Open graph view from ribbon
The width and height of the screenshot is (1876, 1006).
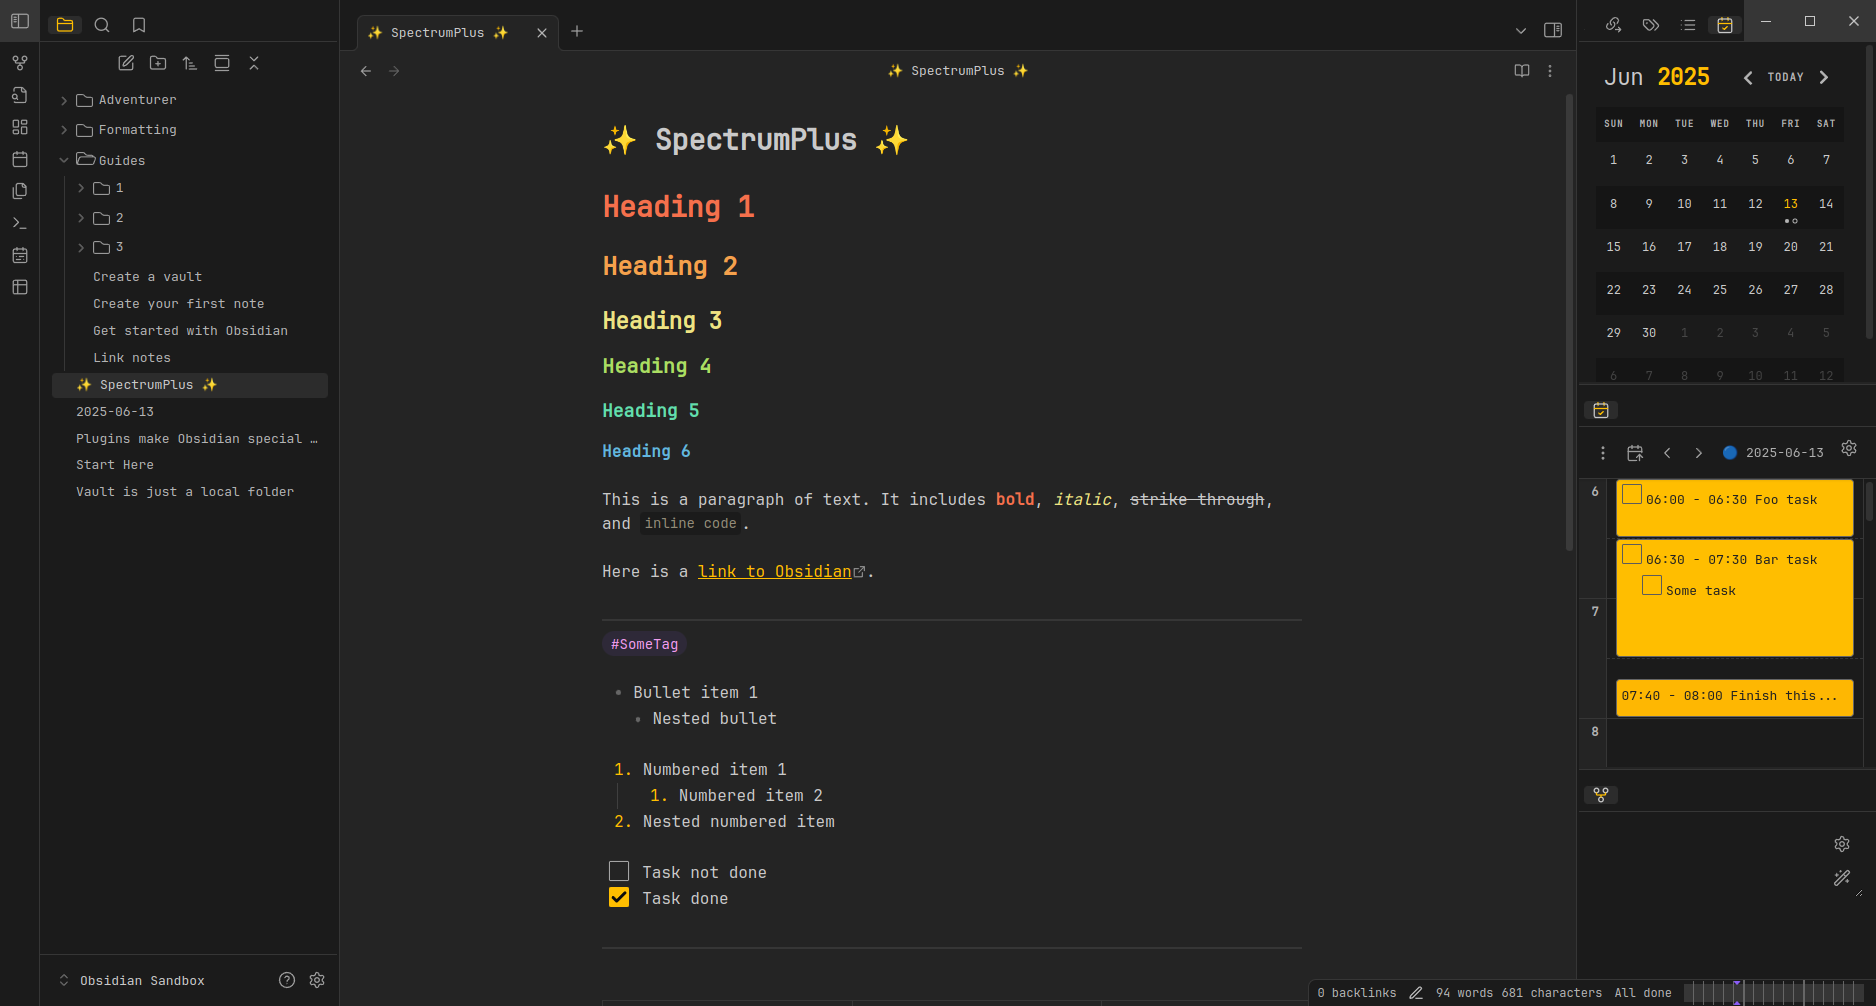pos(20,63)
